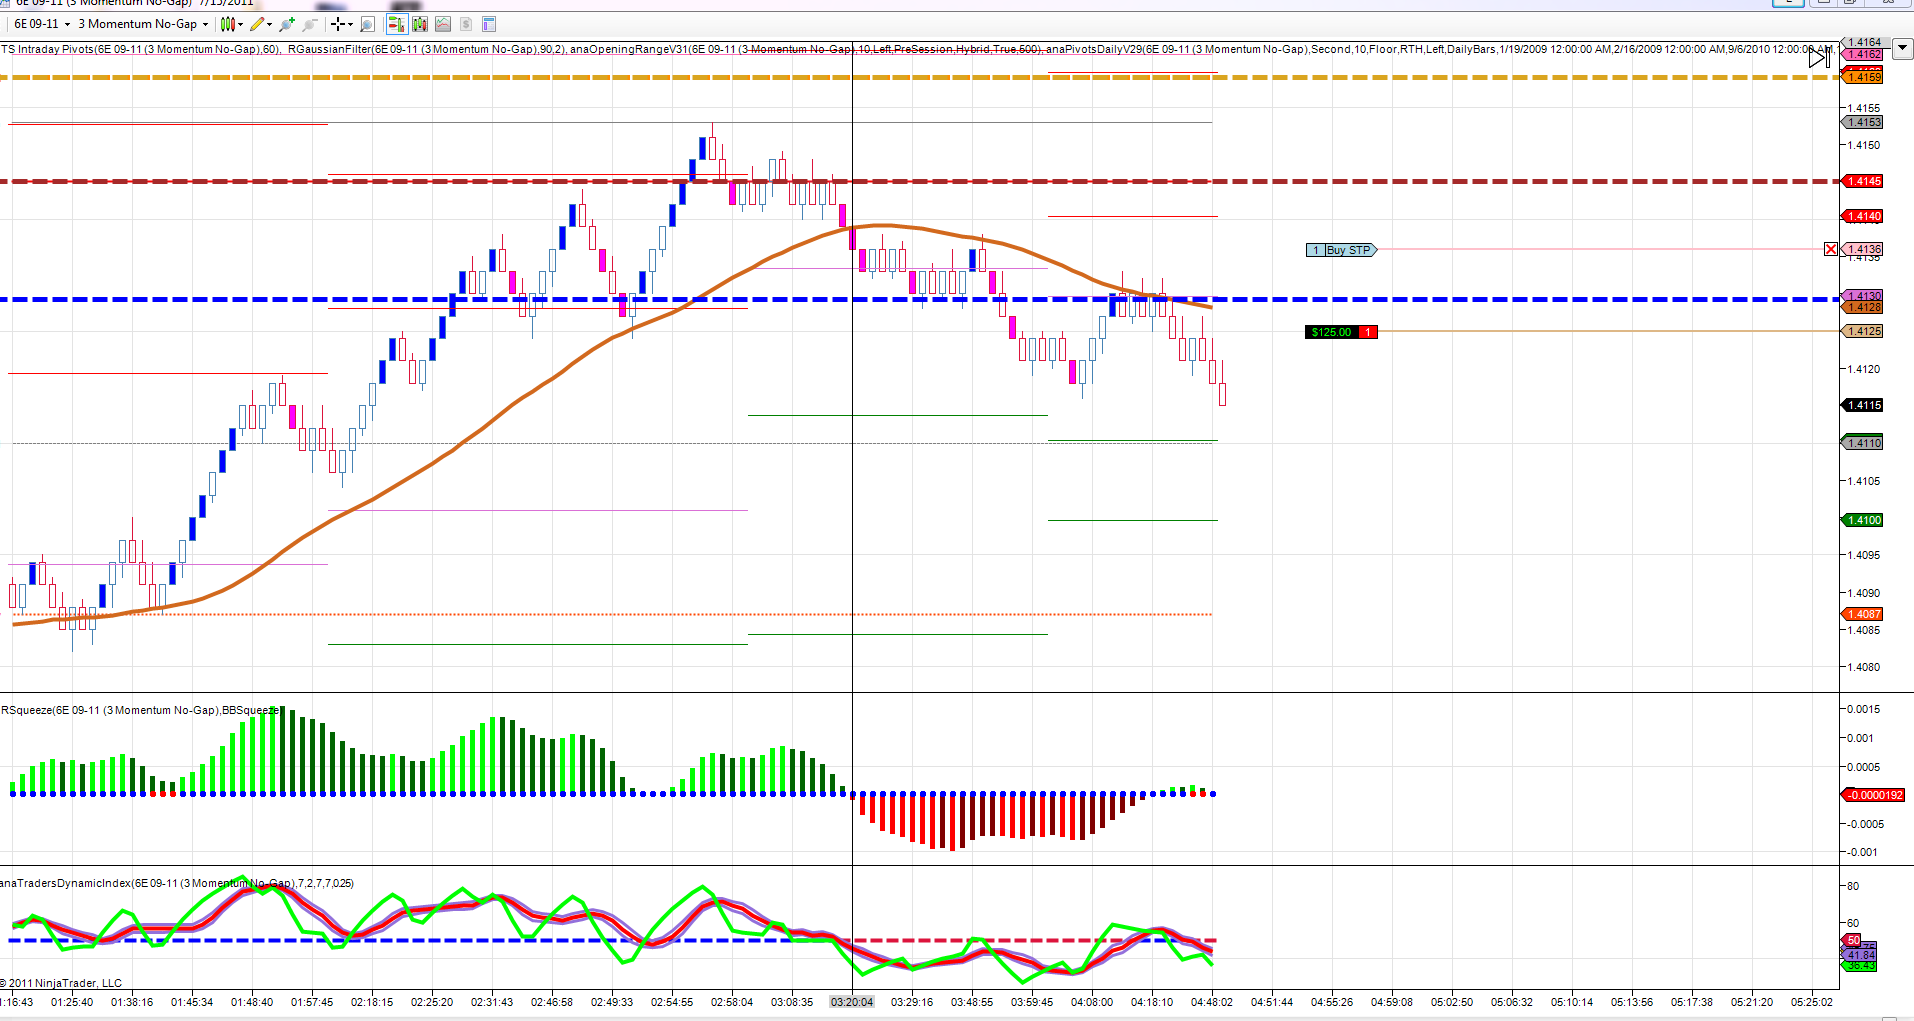The height and width of the screenshot is (1021, 1914).
Task: Click the zoom out magnifier icon
Action: point(310,24)
